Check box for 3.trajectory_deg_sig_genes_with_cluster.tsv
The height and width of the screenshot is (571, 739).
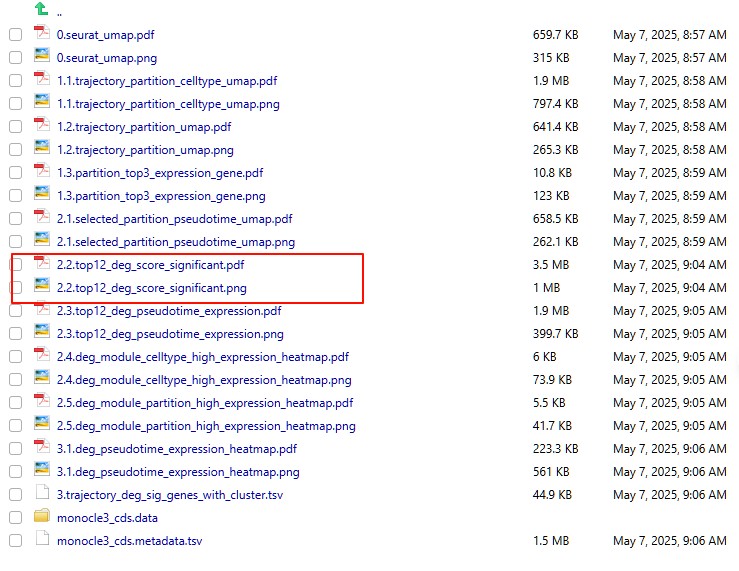pos(16,495)
